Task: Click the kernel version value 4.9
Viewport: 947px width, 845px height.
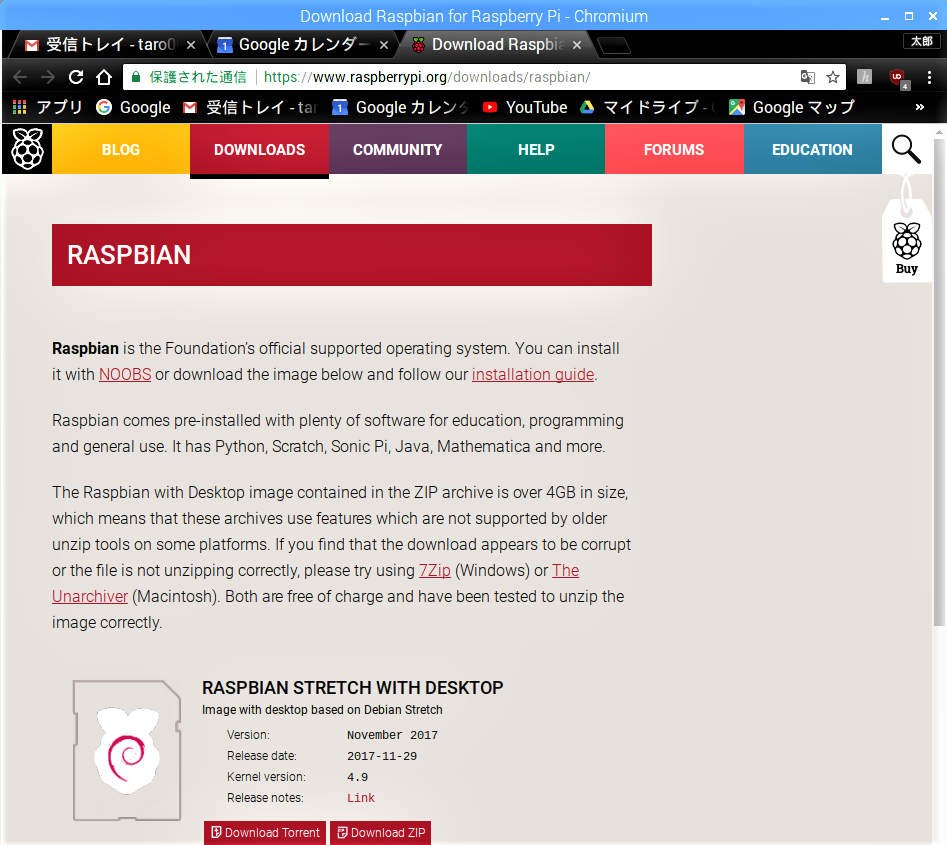Action: 358,777
